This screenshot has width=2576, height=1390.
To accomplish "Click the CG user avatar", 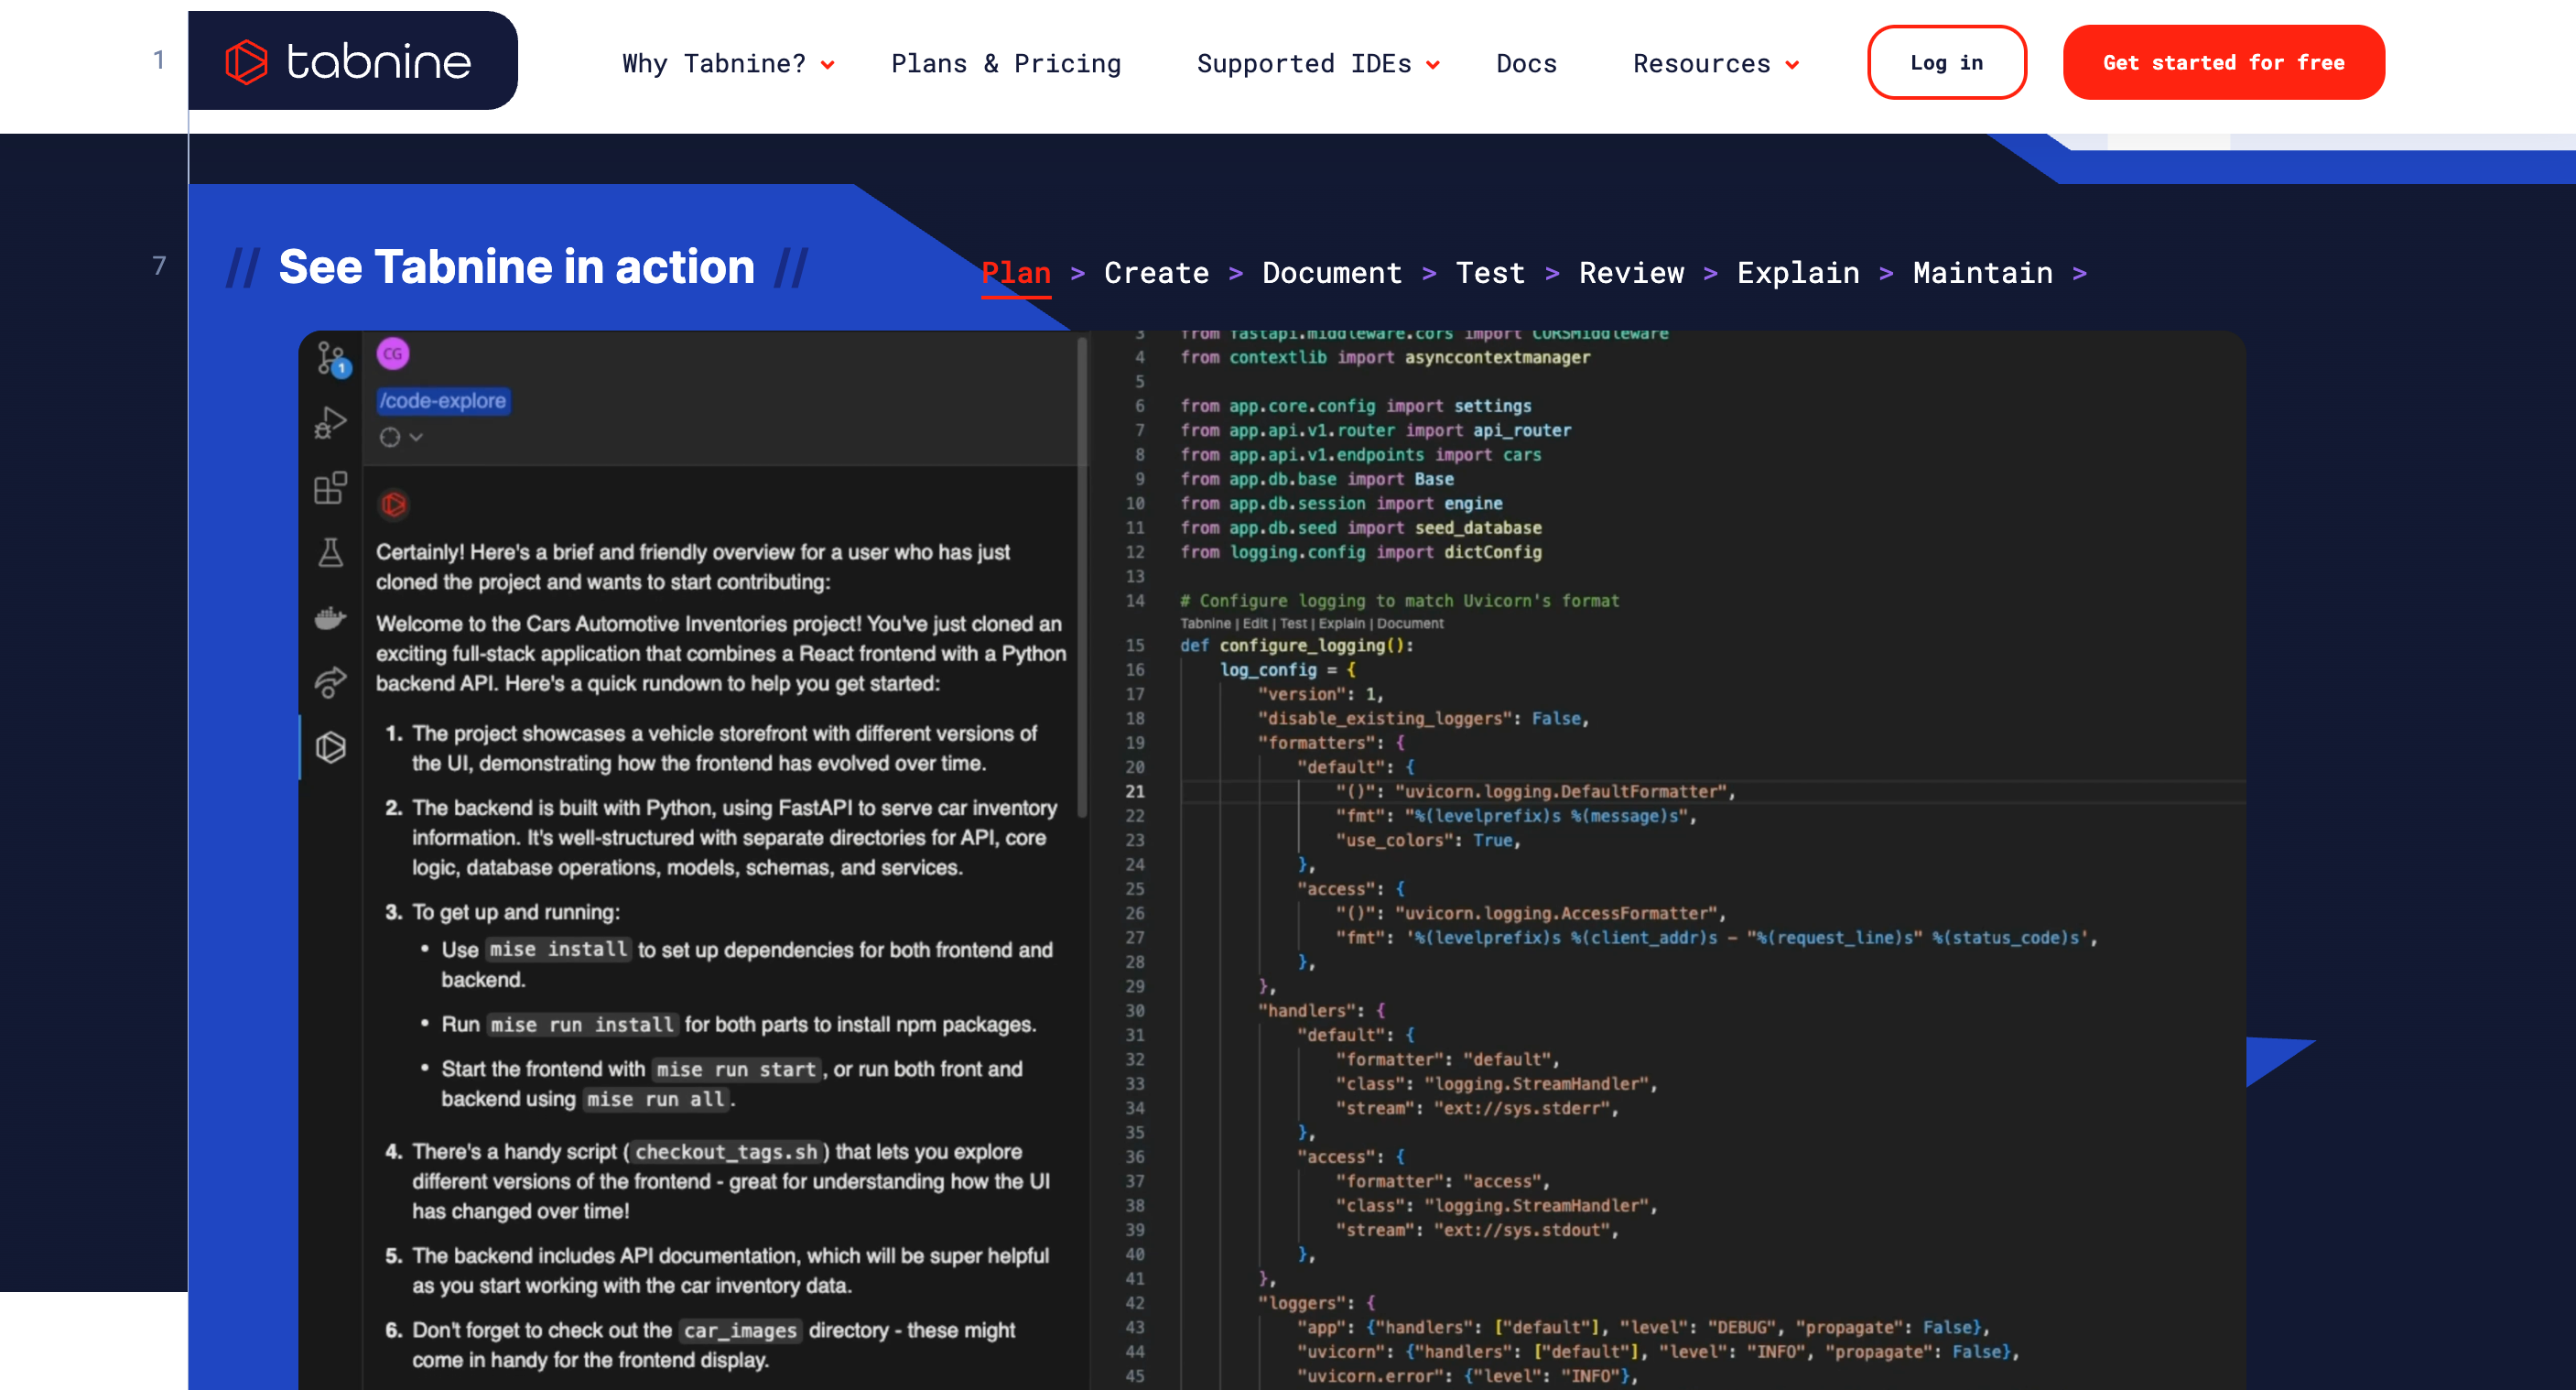I will pyautogui.click(x=393, y=354).
